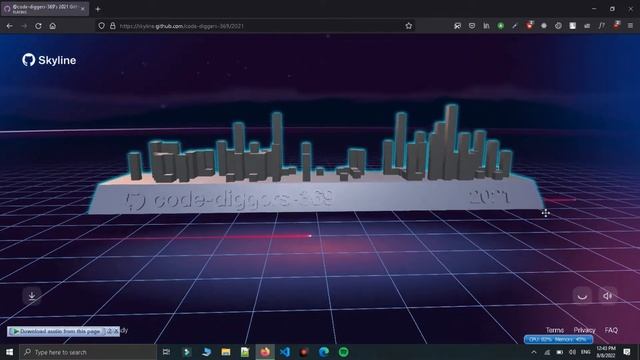Click the ENG language indicator

(586, 352)
